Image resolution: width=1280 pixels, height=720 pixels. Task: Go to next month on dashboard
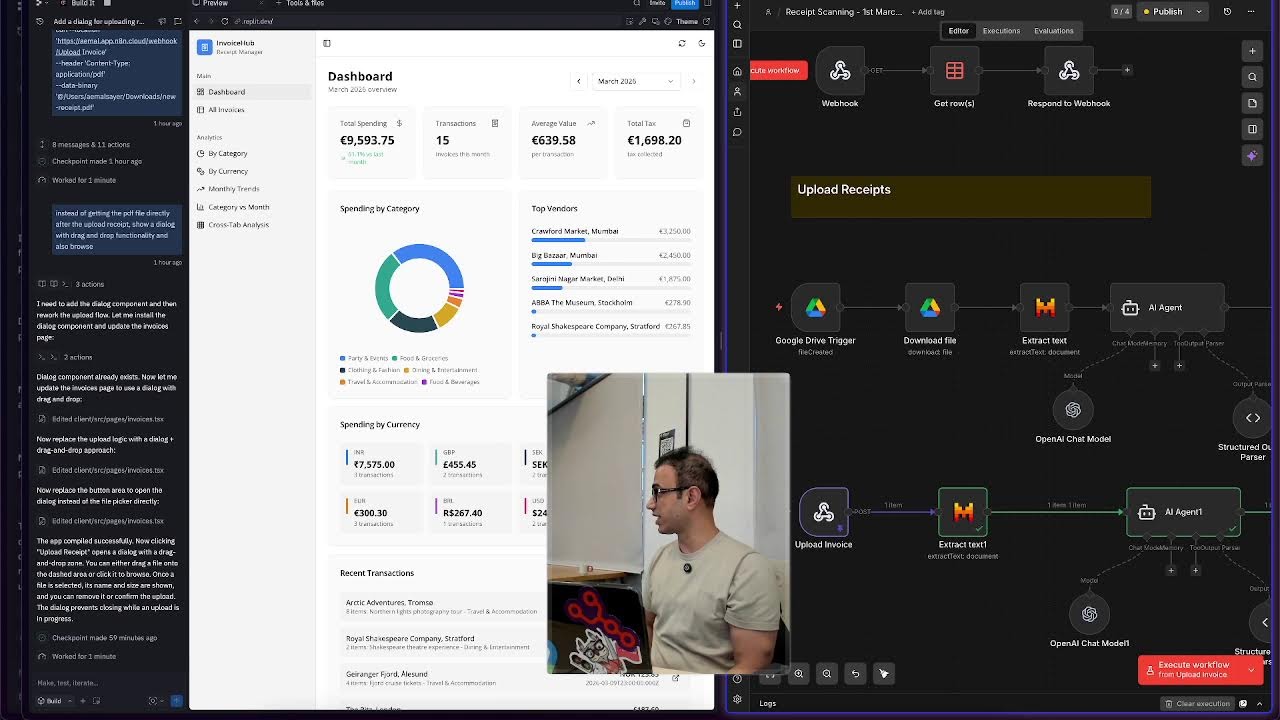point(693,81)
